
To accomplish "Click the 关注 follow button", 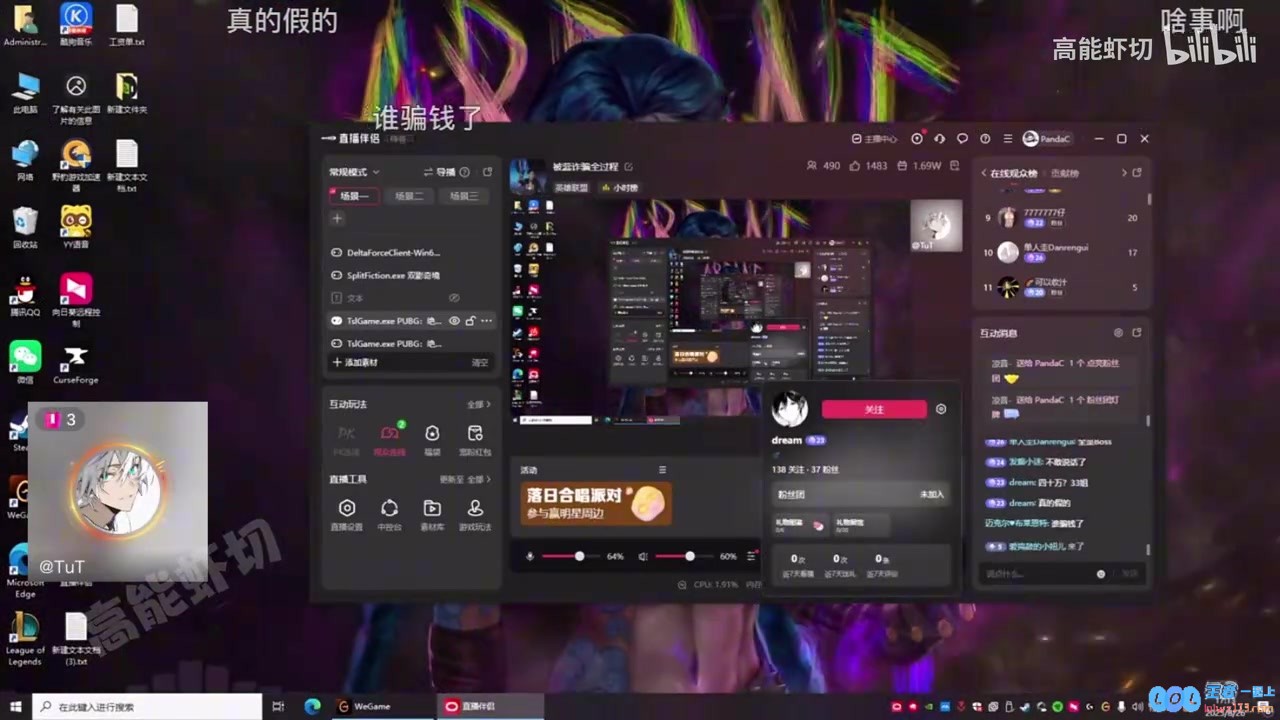I will [x=874, y=409].
